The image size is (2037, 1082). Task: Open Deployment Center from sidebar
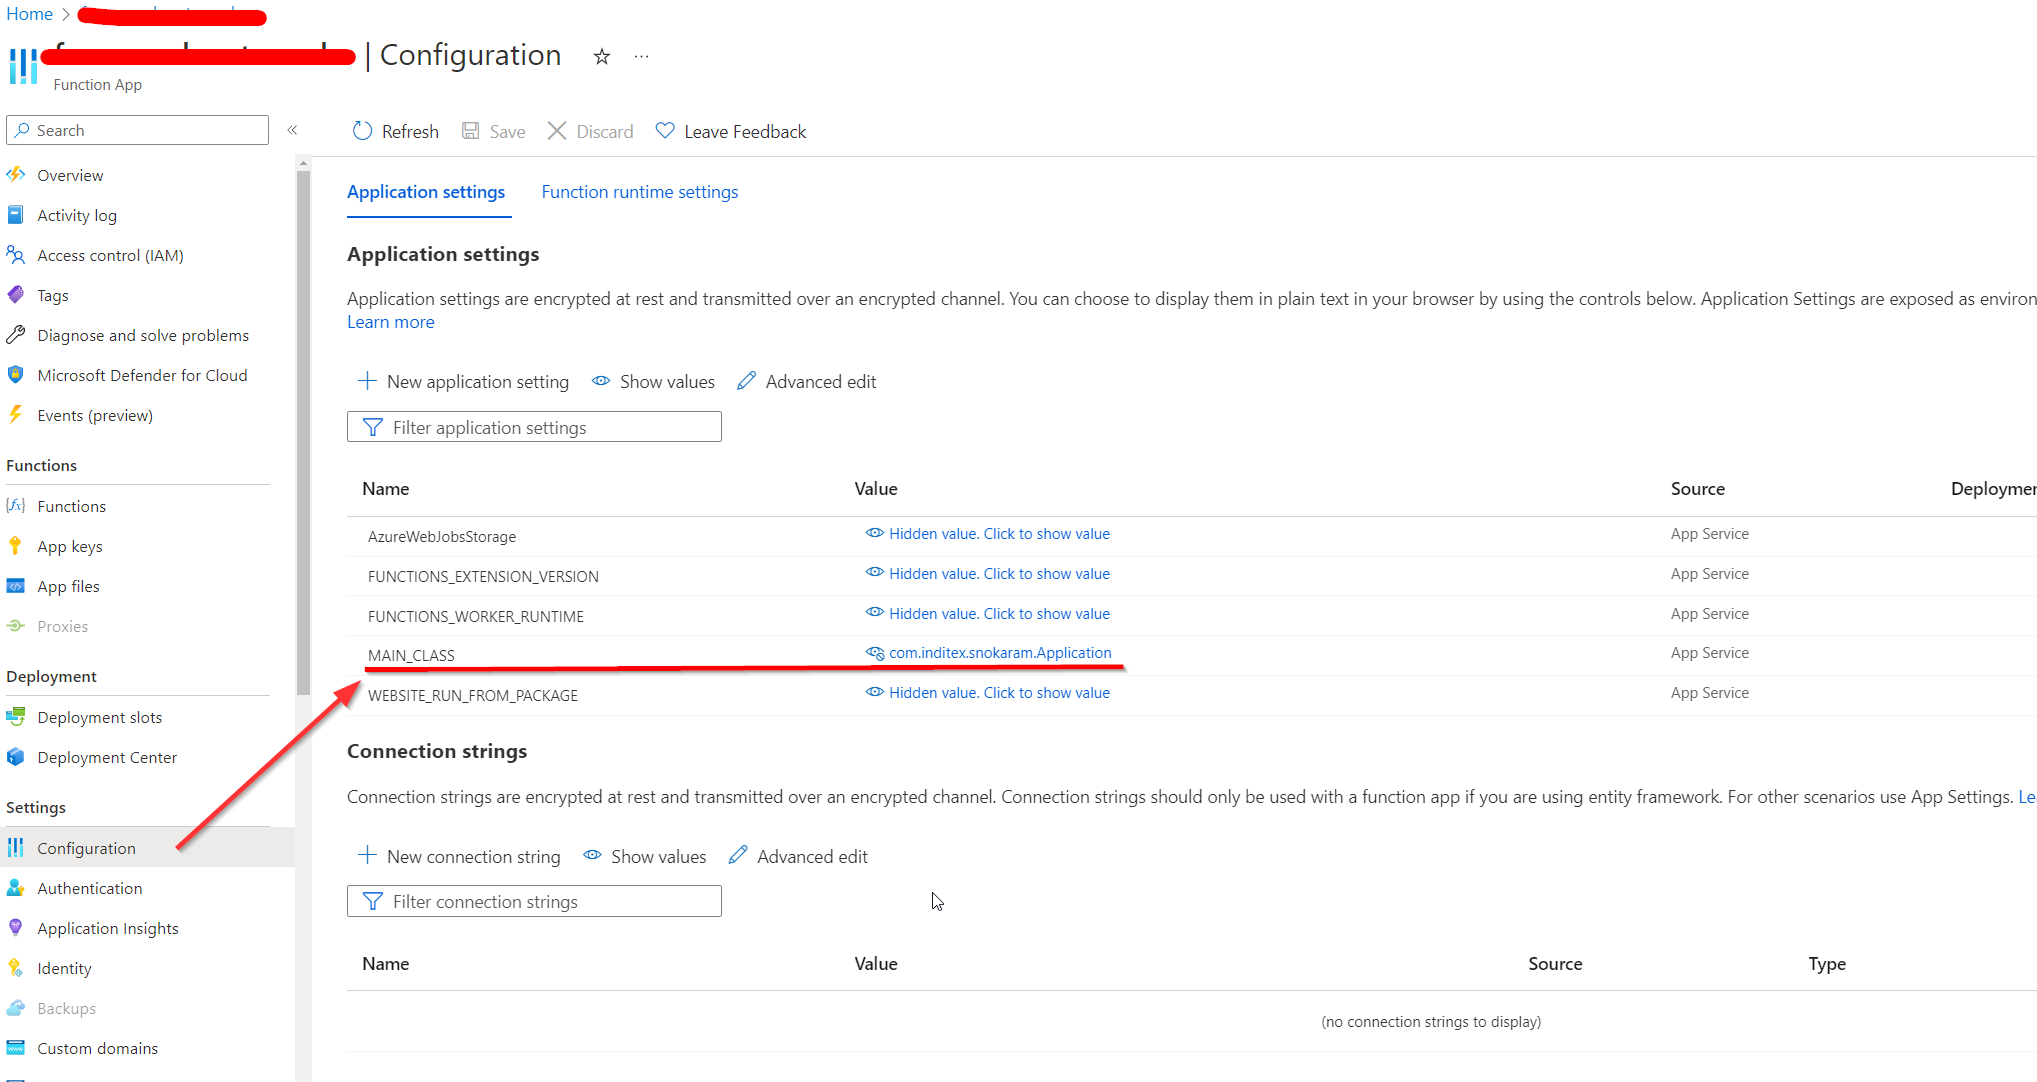106,757
